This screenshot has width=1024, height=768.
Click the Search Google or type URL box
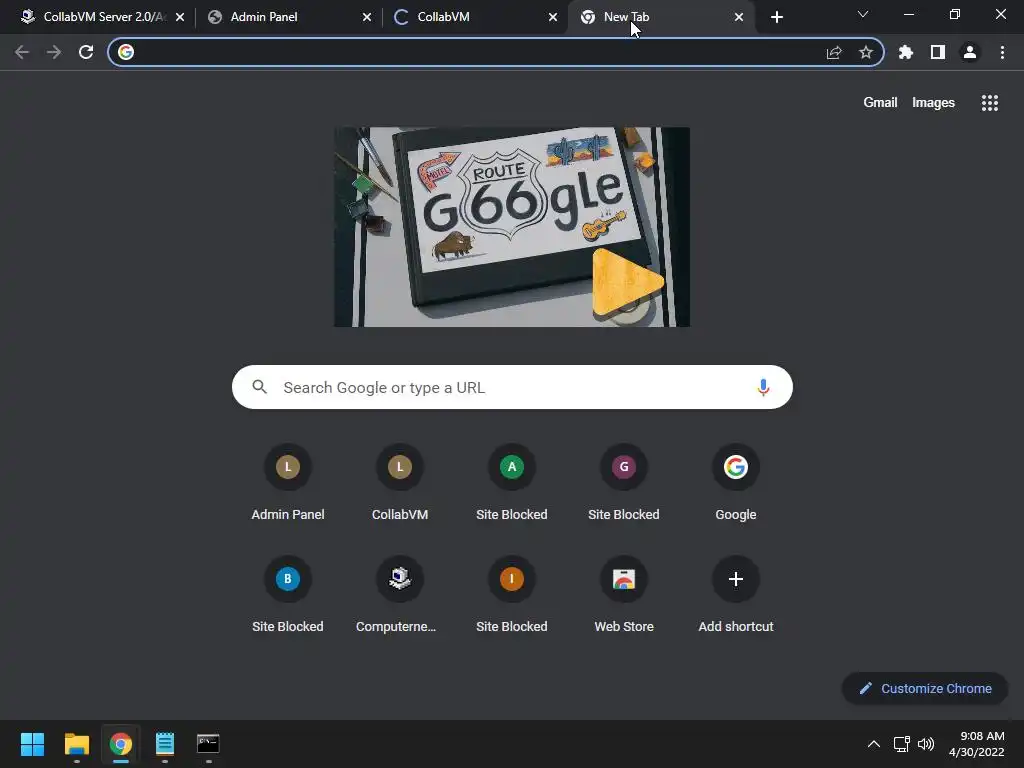[x=512, y=387]
